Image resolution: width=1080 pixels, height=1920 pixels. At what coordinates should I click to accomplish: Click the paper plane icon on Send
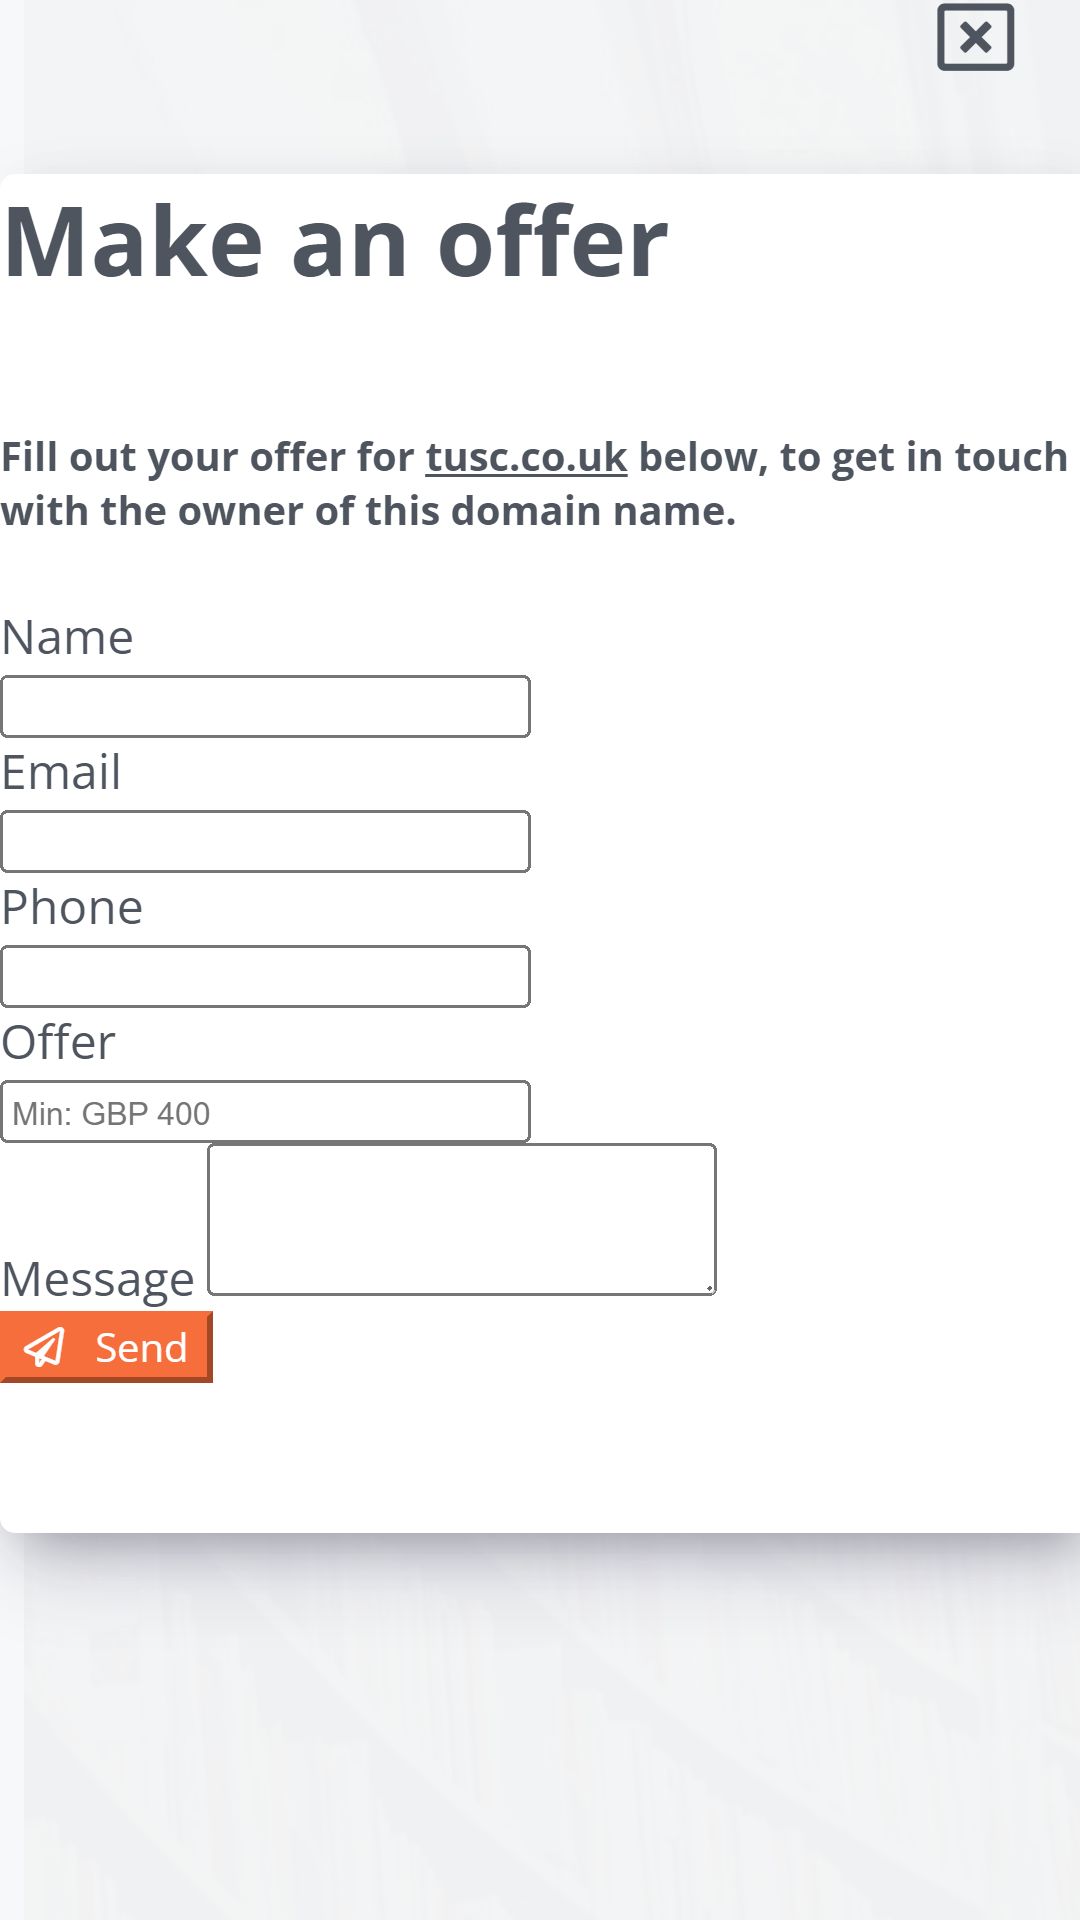[x=44, y=1347]
